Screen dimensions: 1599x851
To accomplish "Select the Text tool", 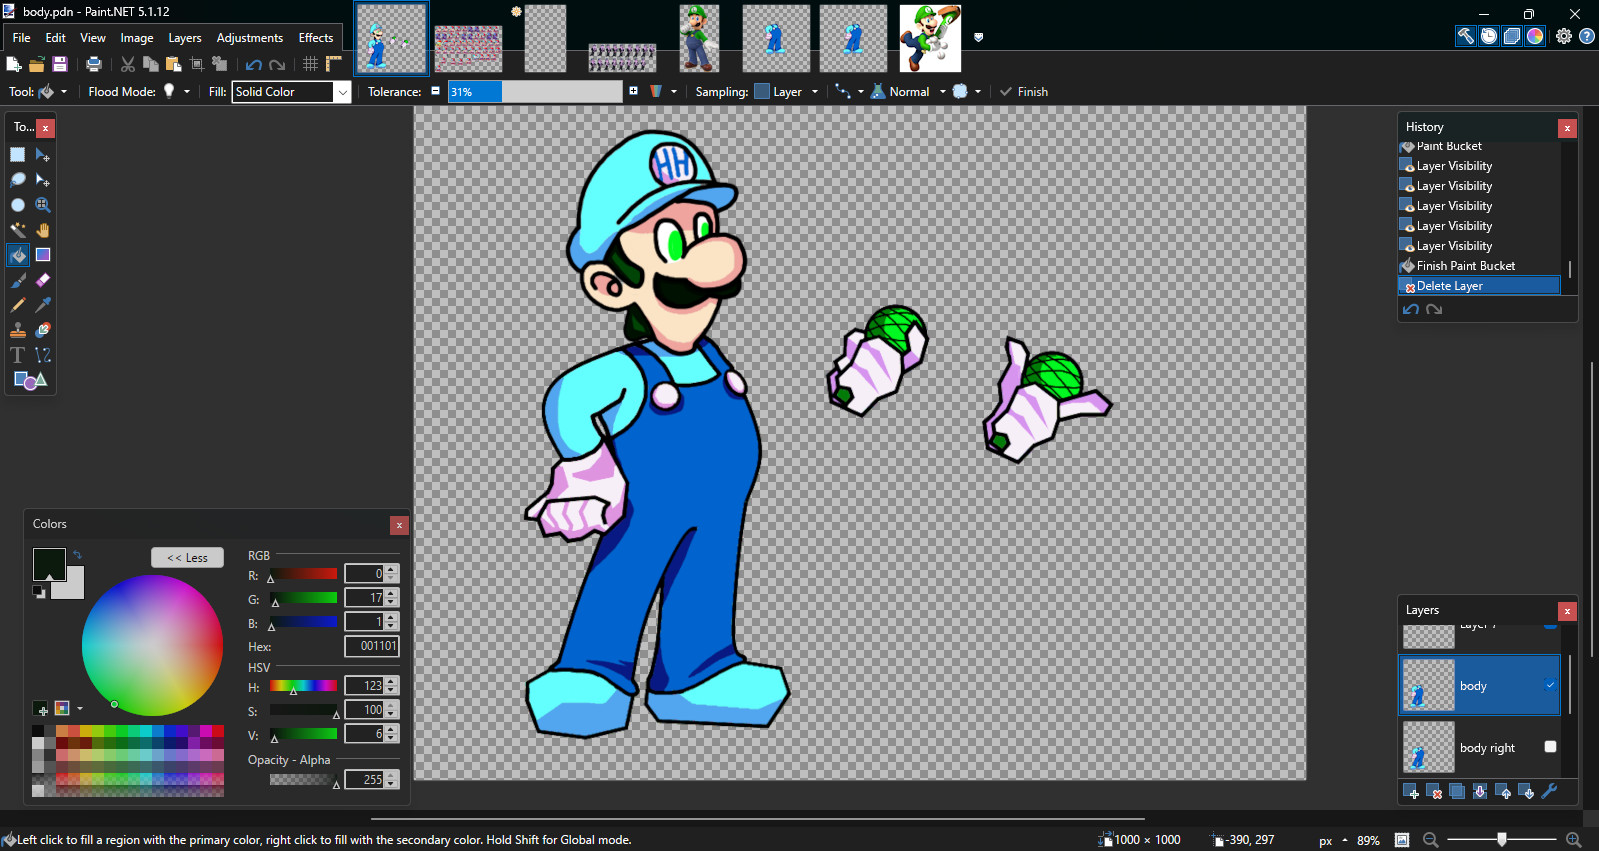I will 18,355.
